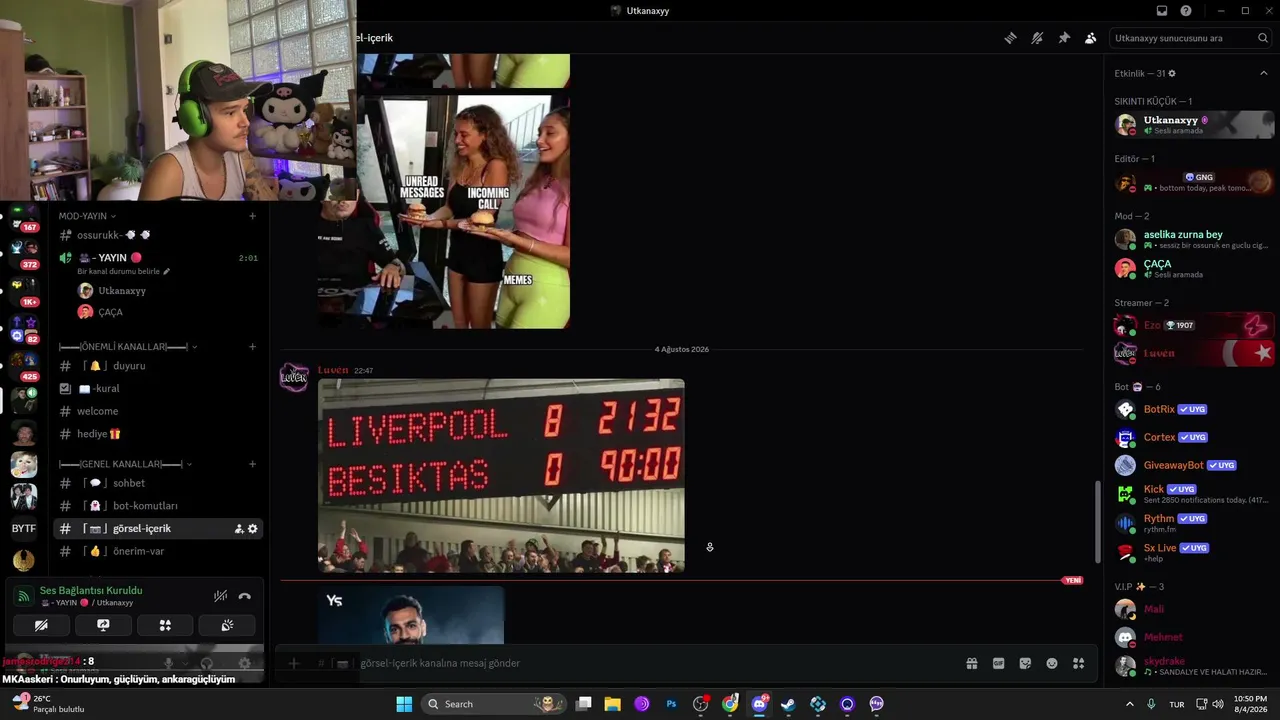
Task: Toggle the member list icon
Action: [1090, 38]
